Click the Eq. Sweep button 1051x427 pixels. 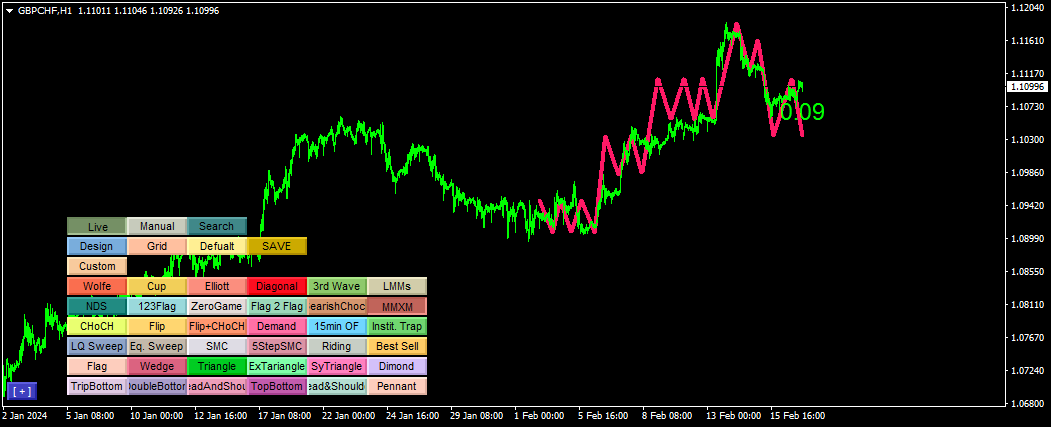point(157,347)
